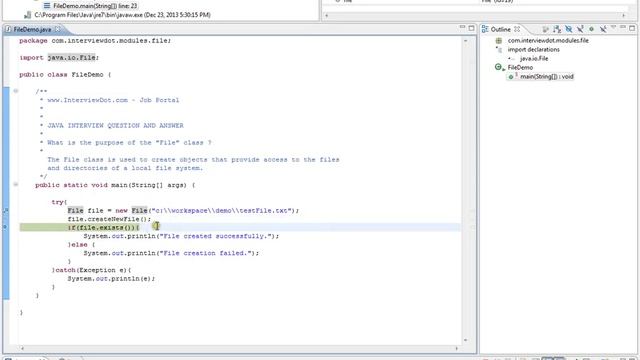Click the stack frame icon beside FileDemo.main

tap(47, 6)
